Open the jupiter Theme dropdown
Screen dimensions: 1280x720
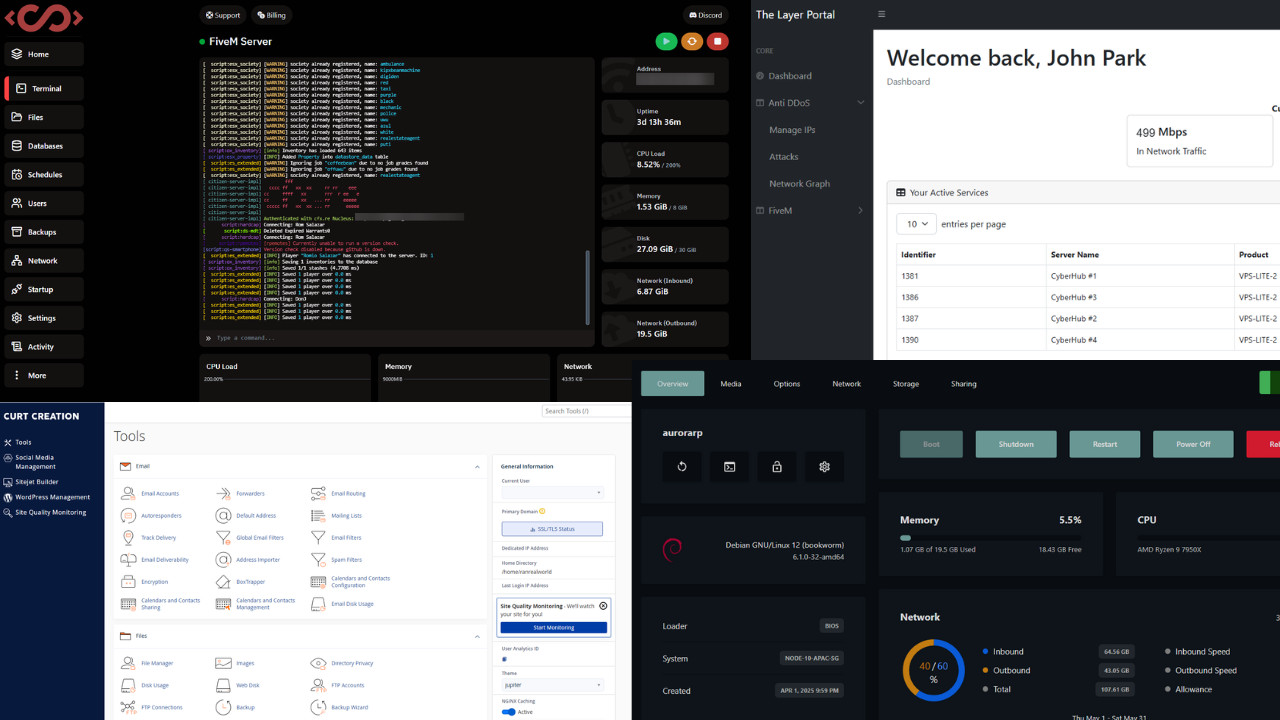pos(552,685)
